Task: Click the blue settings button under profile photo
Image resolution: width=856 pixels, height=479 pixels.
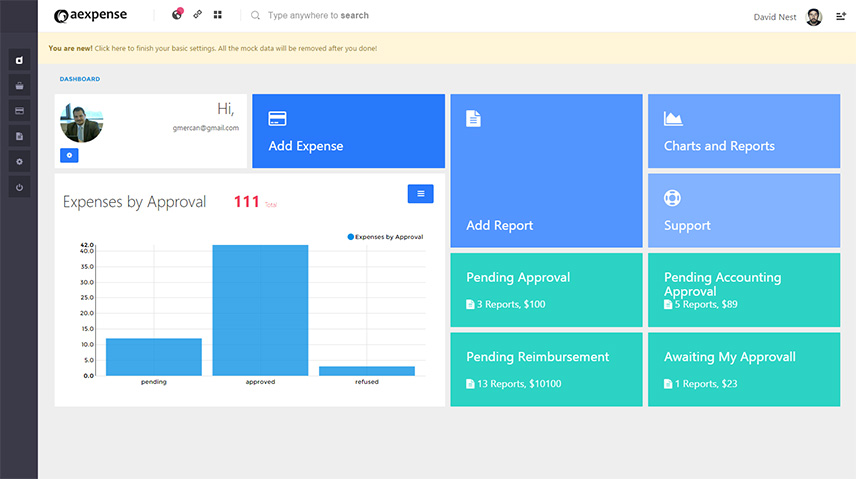Action: 69,155
